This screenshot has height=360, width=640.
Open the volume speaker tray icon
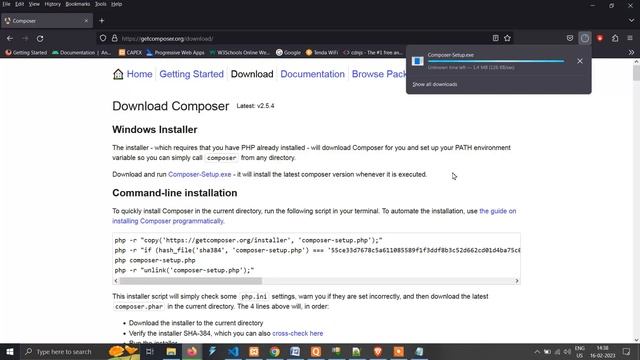[567, 352]
